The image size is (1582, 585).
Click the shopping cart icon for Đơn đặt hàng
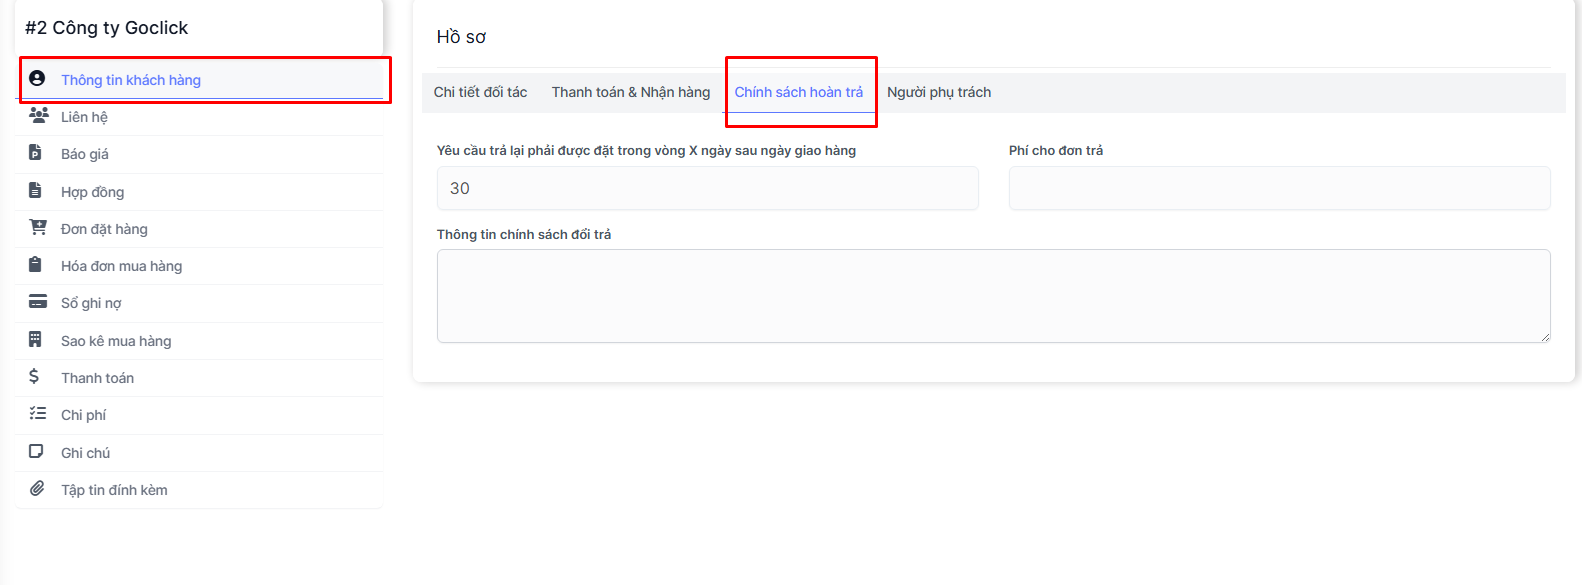coord(38,227)
